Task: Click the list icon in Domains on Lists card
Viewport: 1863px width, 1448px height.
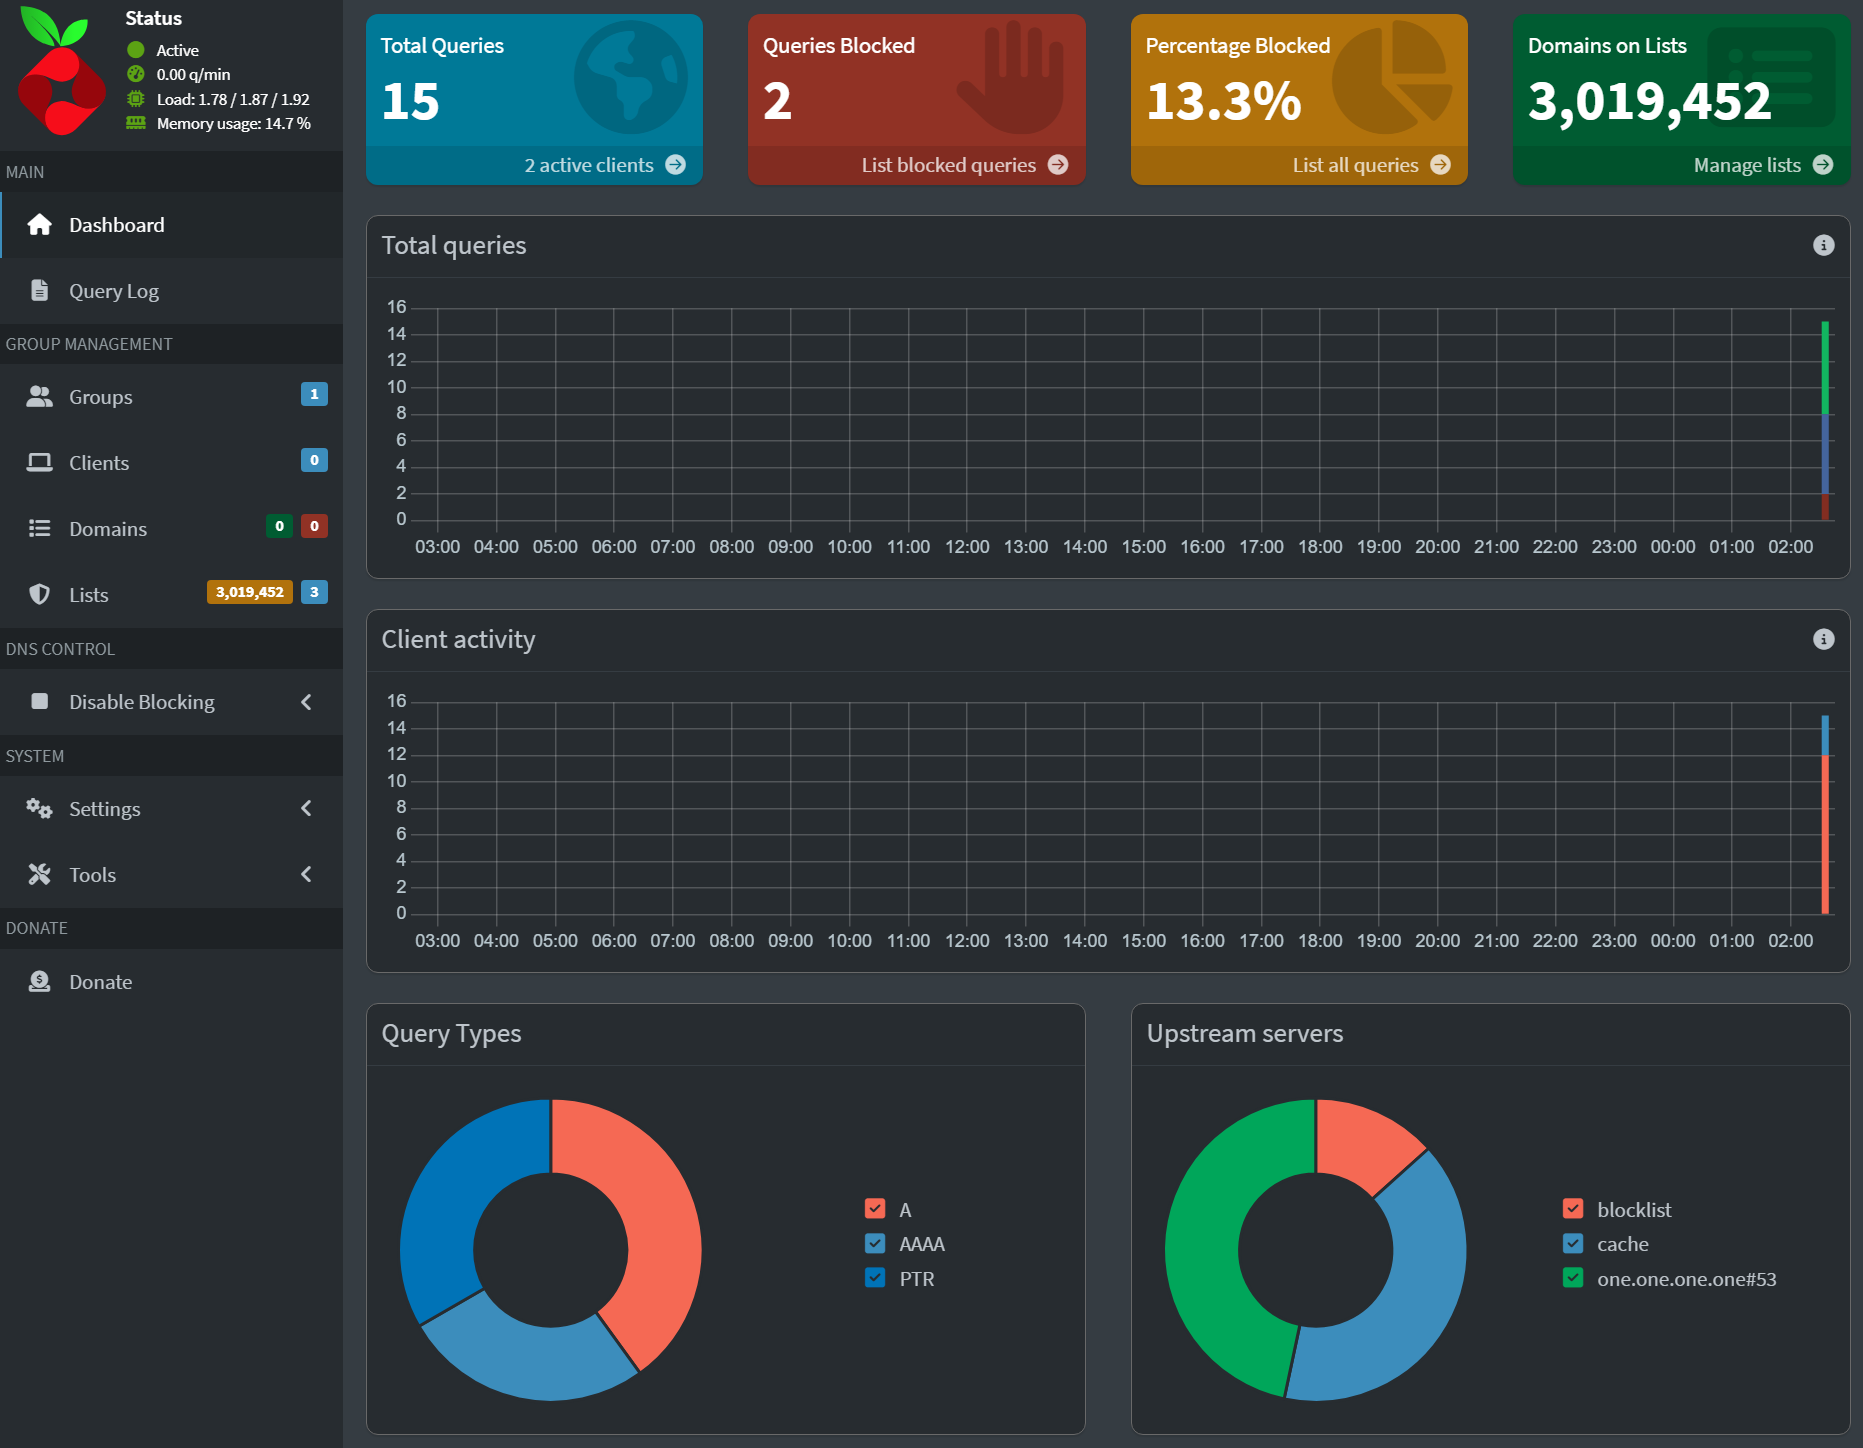Action: coord(1772,77)
